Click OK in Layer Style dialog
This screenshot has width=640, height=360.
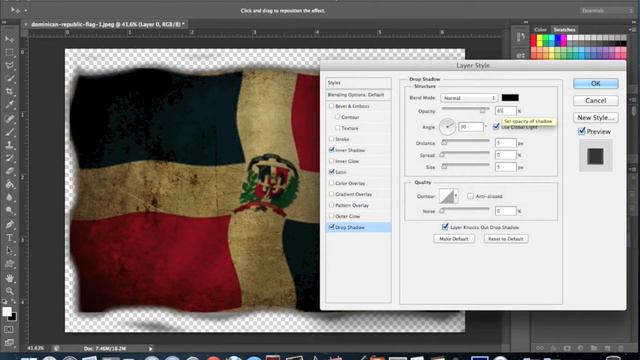[x=596, y=83]
